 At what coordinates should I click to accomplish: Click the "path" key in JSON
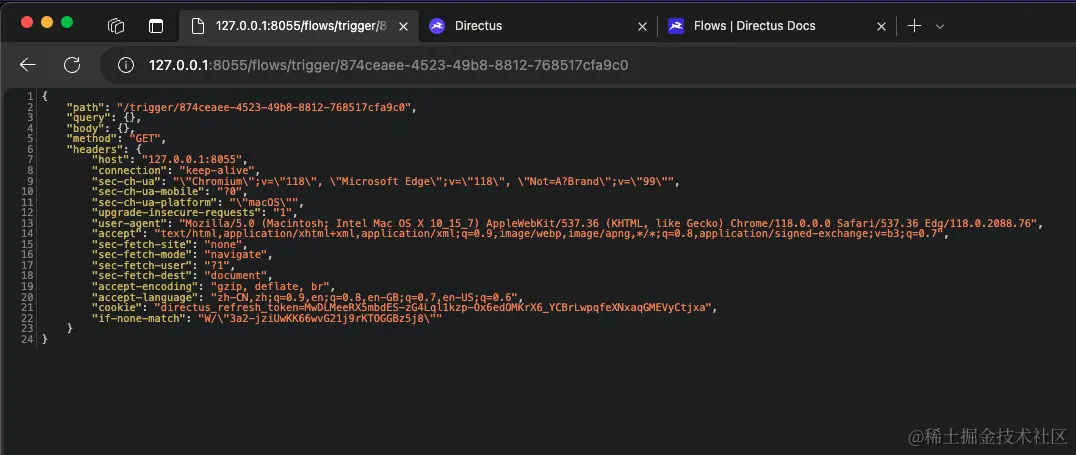pos(86,107)
